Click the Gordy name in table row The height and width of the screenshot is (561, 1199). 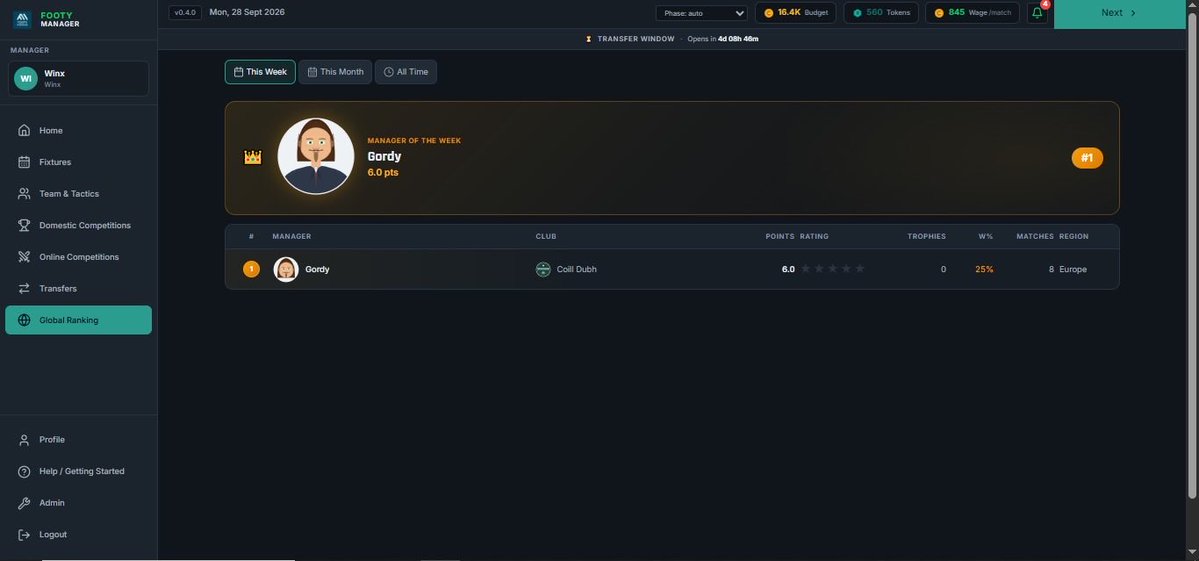[x=317, y=270]
